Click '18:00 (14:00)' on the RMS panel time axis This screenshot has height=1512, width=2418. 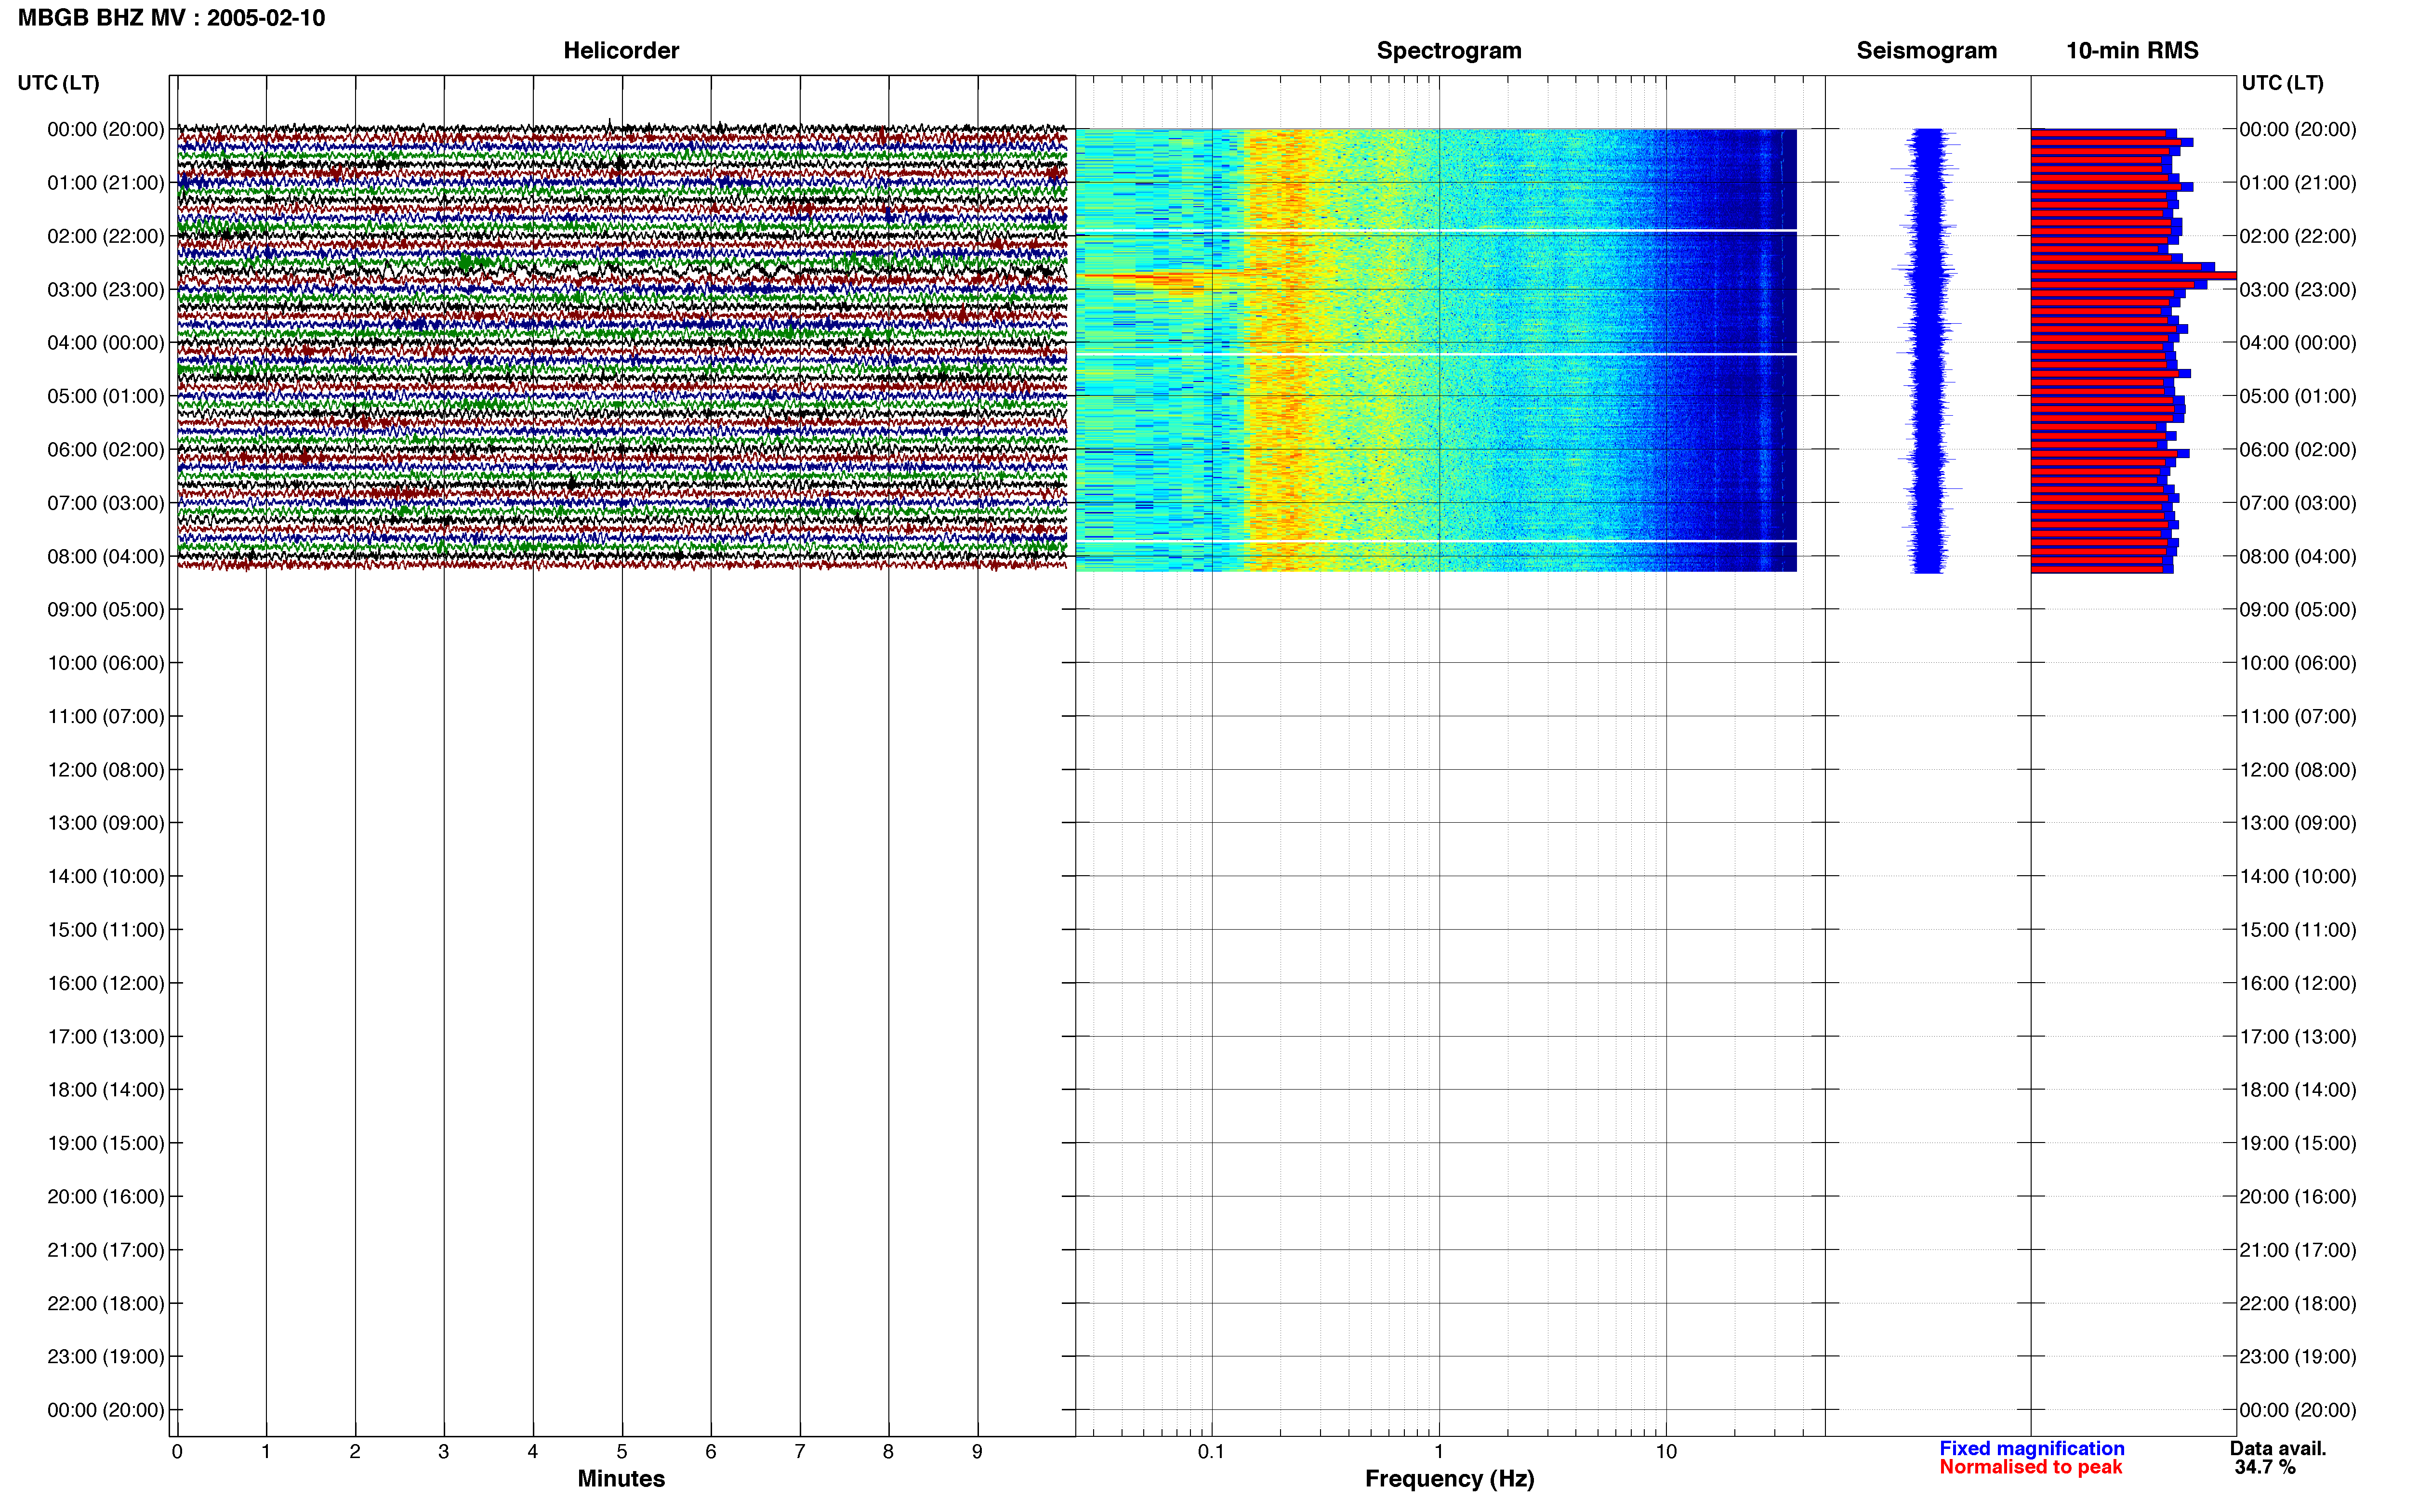point(2298,1089)
